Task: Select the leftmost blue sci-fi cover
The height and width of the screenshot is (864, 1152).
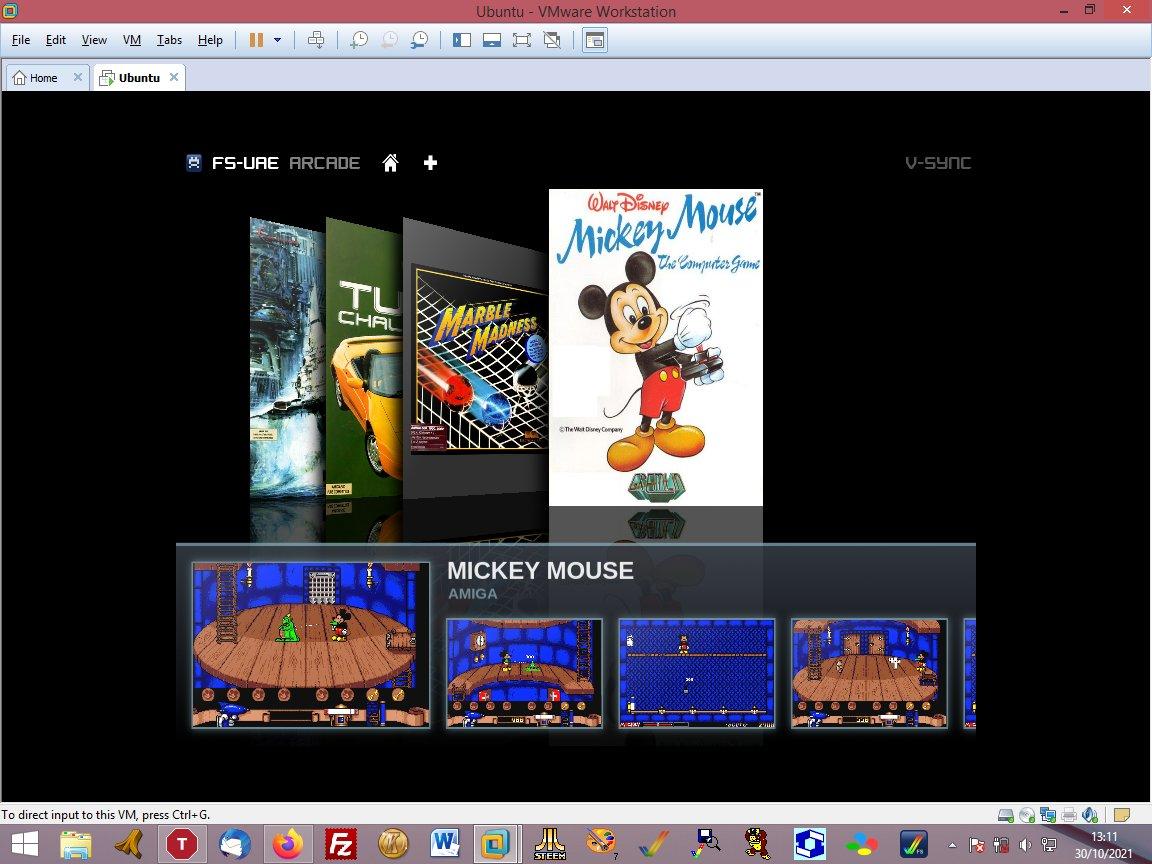Action: click(287, 358)
